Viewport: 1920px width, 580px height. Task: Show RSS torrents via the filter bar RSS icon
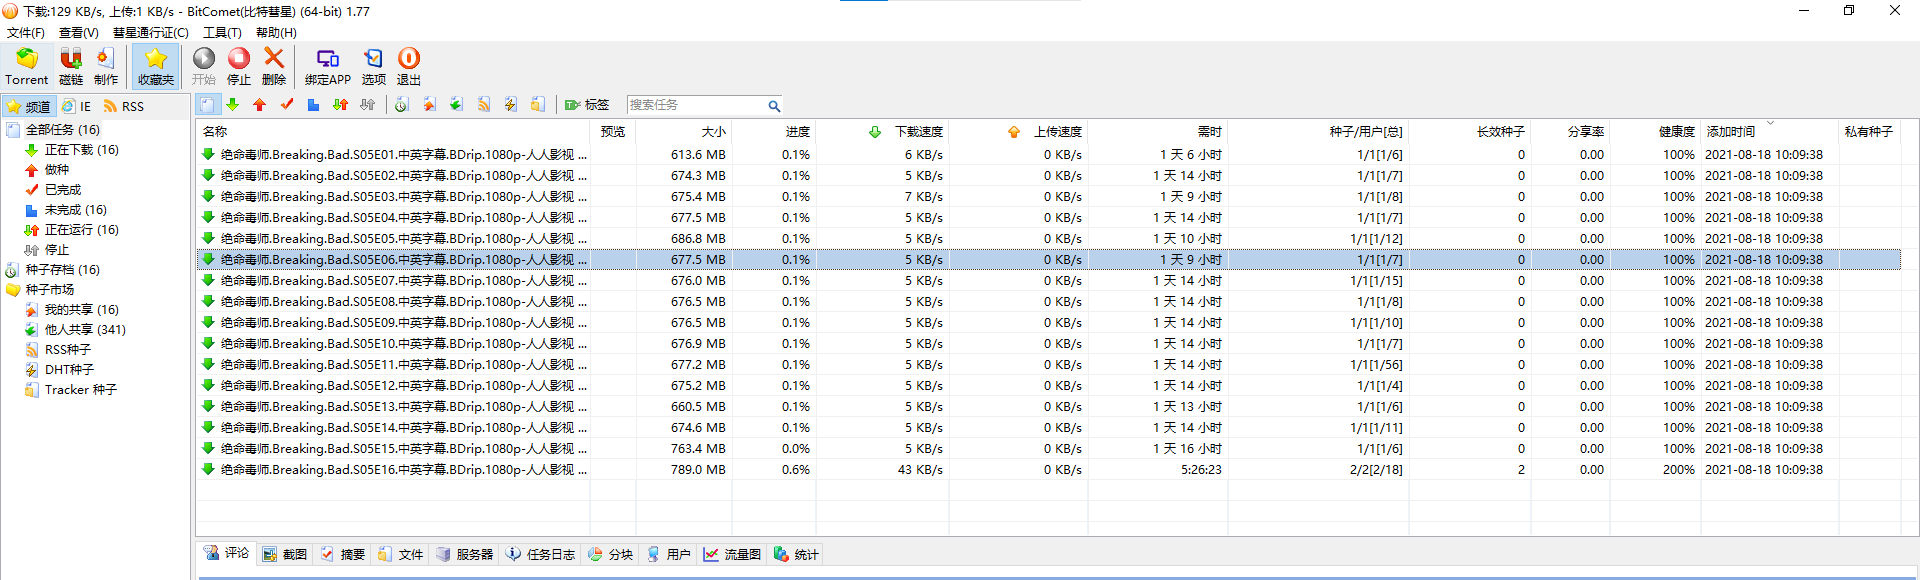(x=484, y=105)
